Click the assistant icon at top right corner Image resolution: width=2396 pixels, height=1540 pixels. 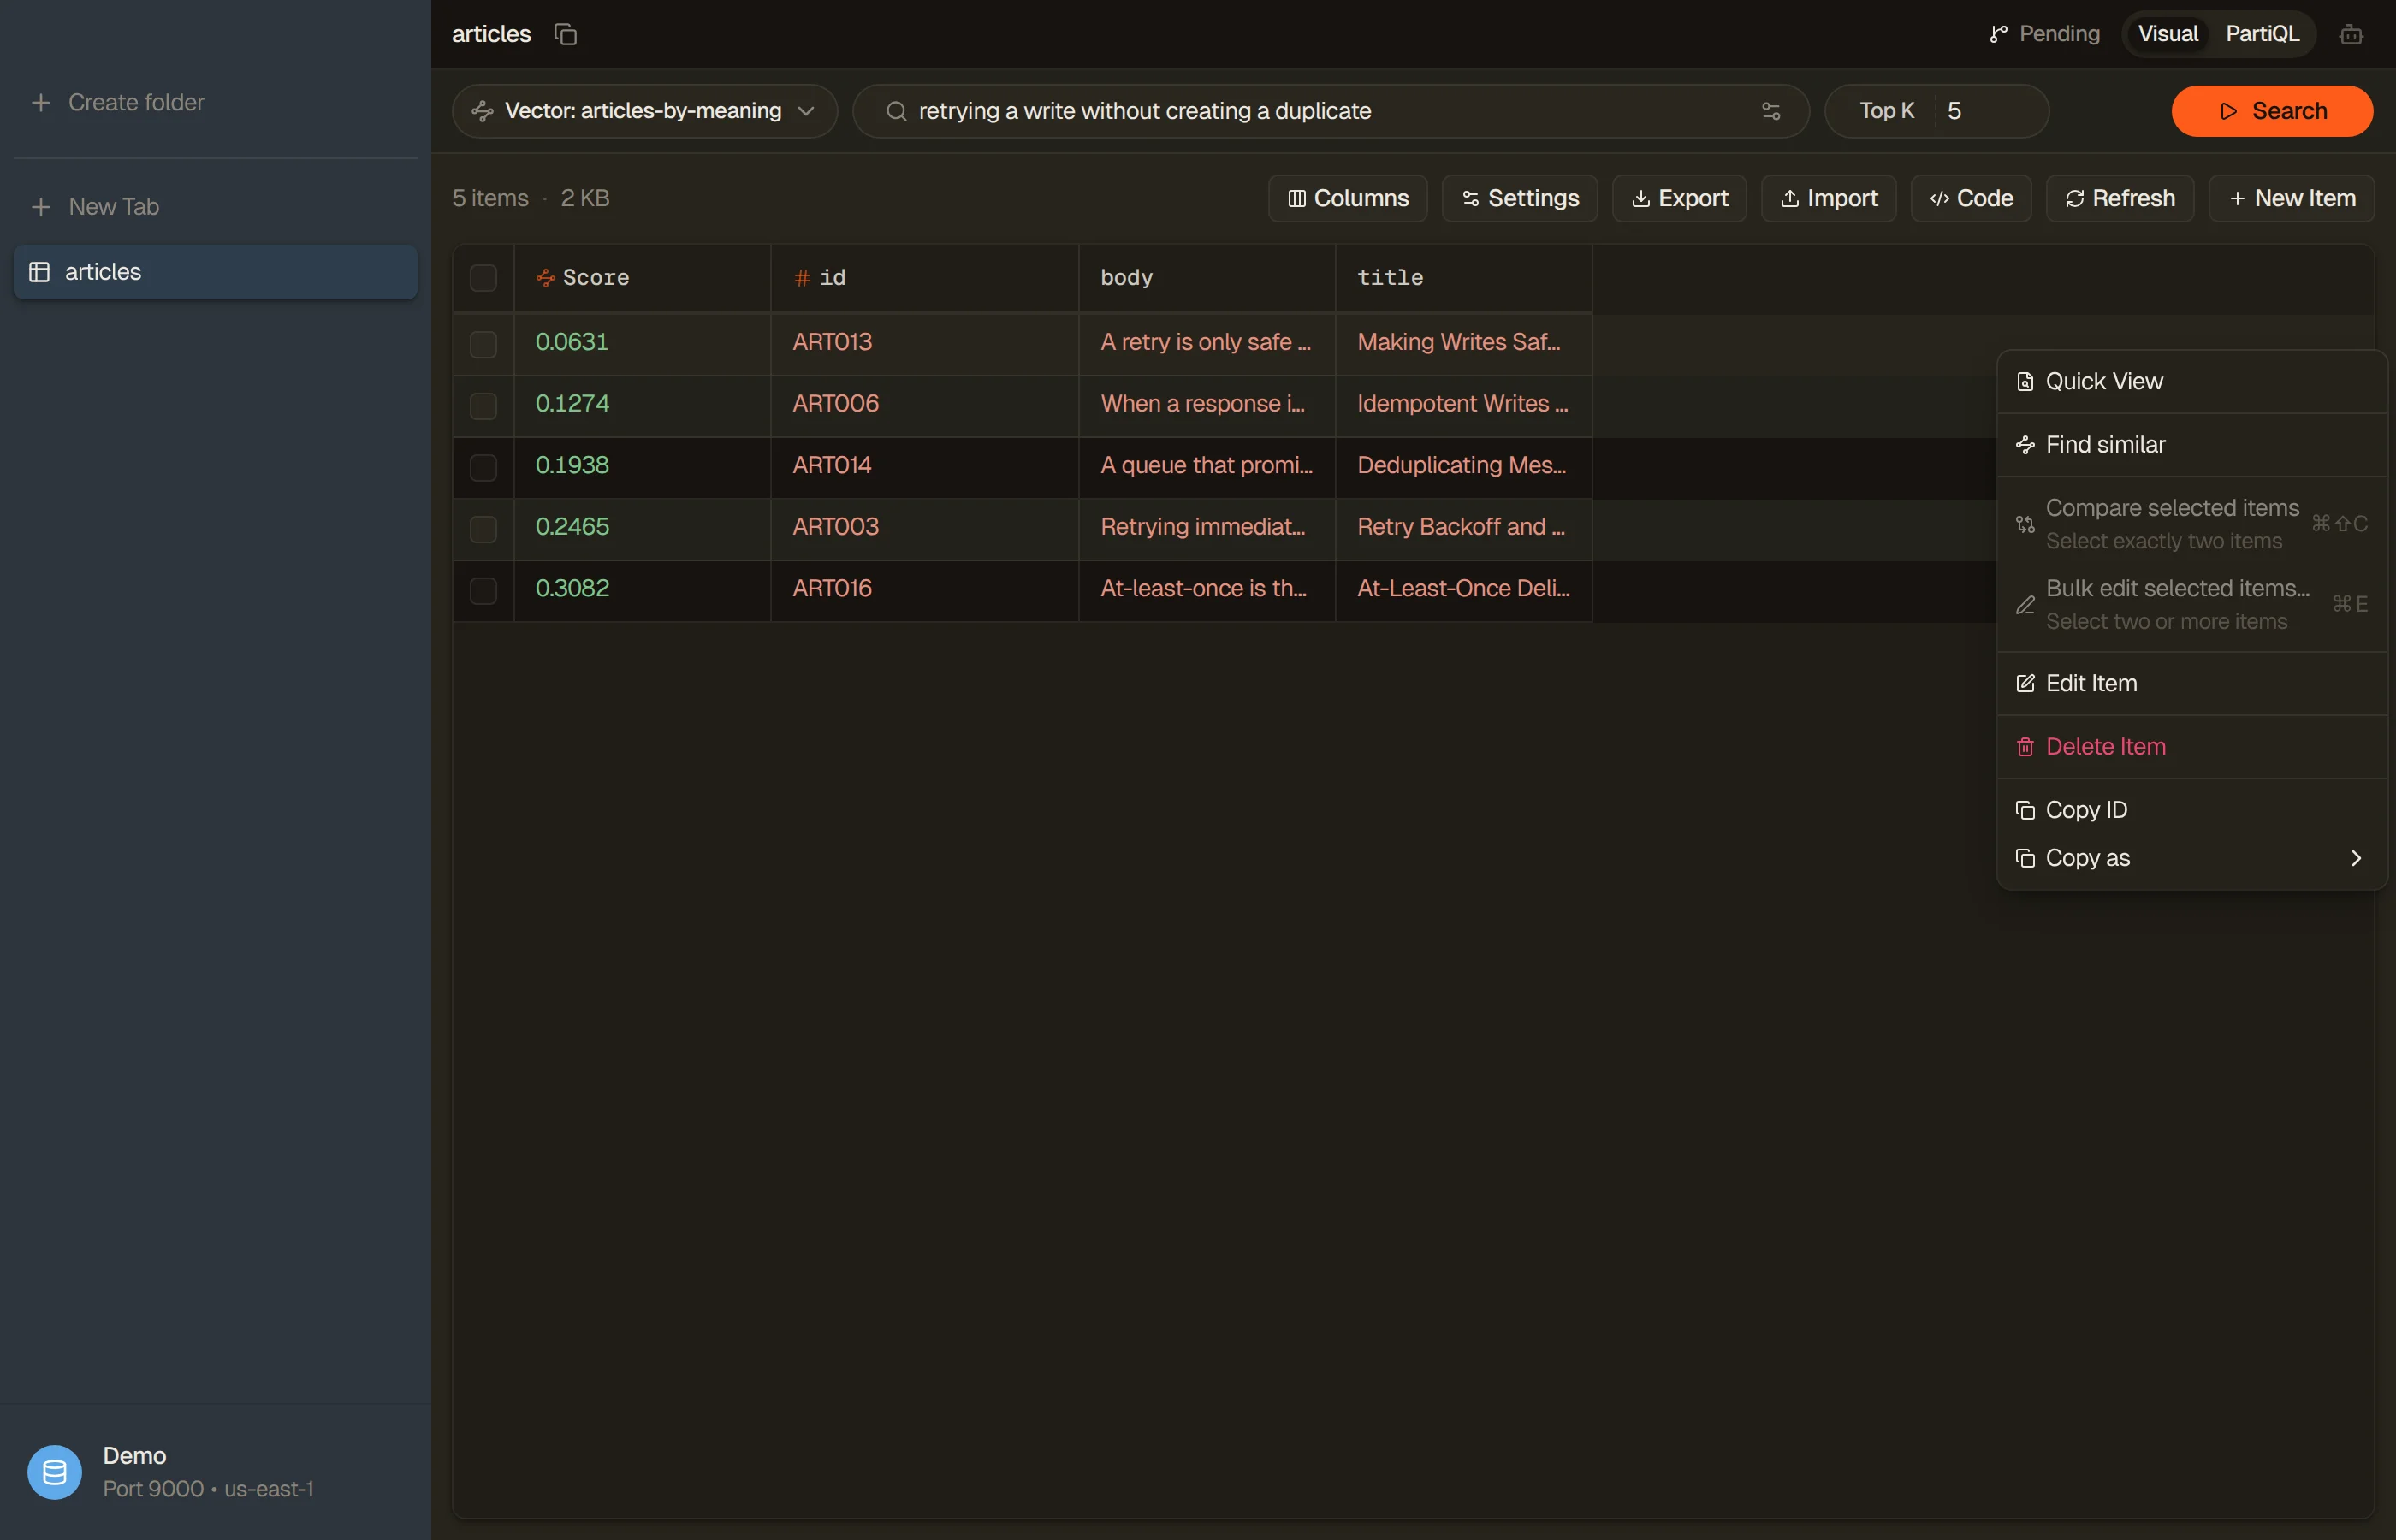(2351, 34)
